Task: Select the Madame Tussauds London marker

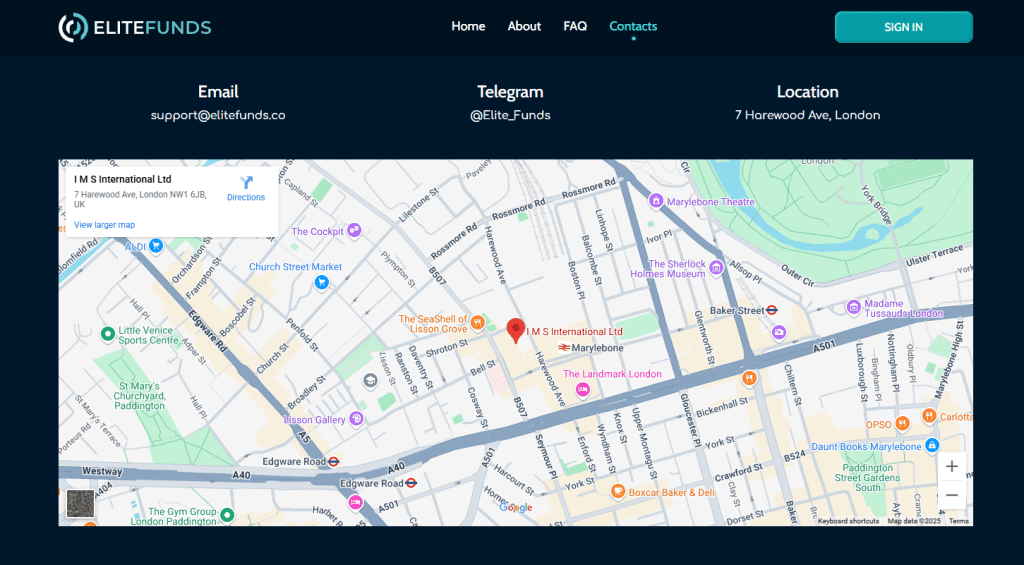Action: tap(853, 306)
